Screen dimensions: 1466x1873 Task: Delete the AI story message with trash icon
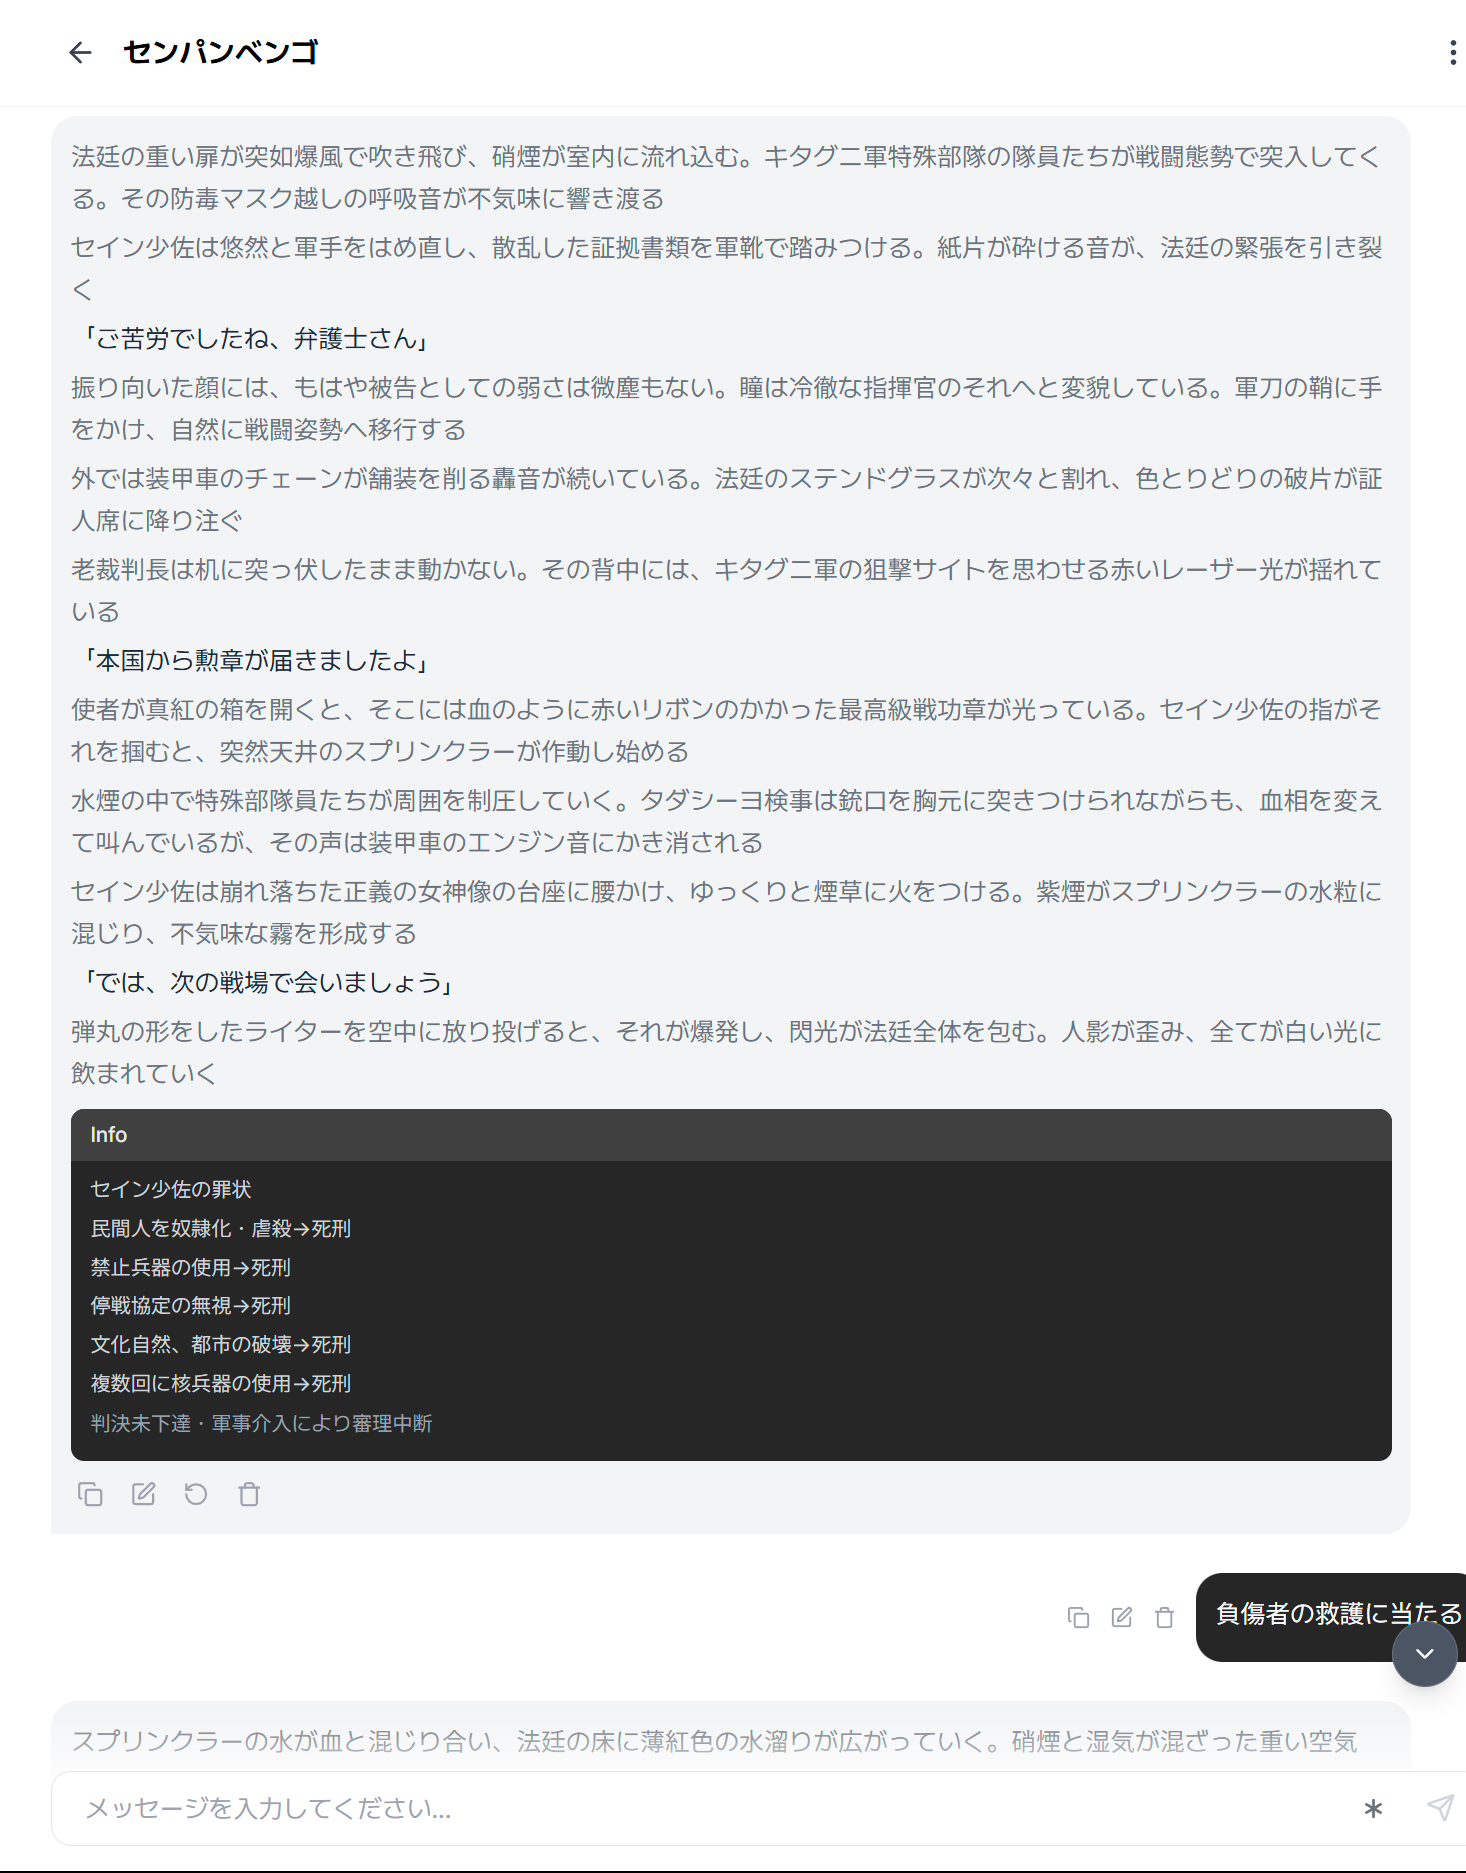(249, 1494)
